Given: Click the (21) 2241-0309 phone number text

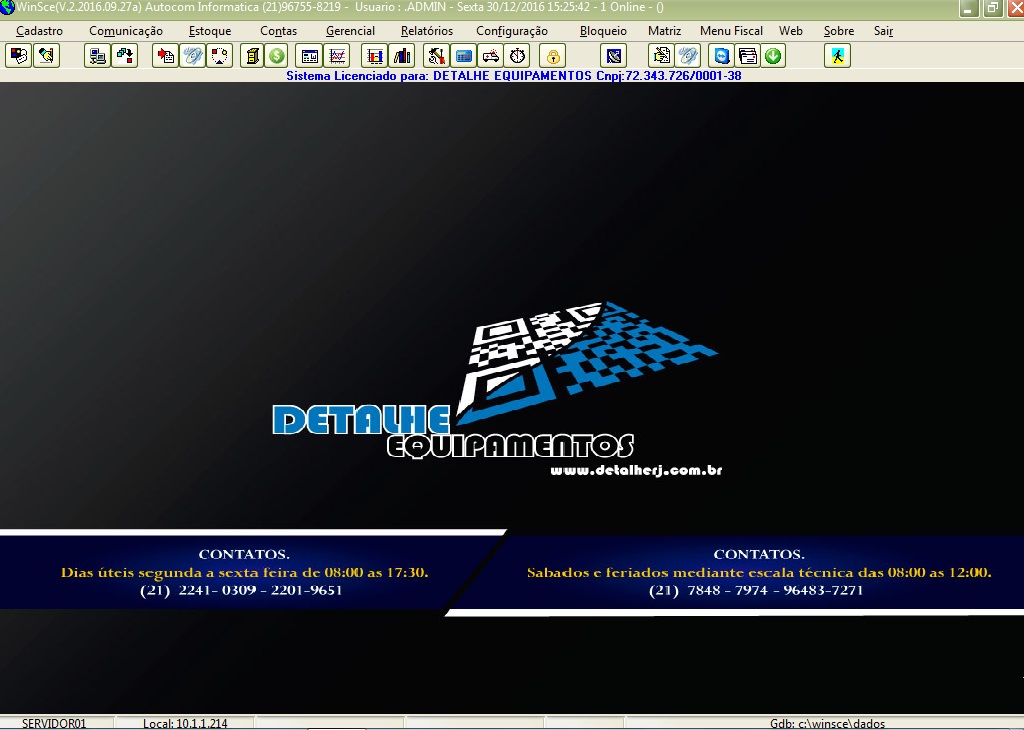Looking at the screenshot, I should tap(241, 590).
